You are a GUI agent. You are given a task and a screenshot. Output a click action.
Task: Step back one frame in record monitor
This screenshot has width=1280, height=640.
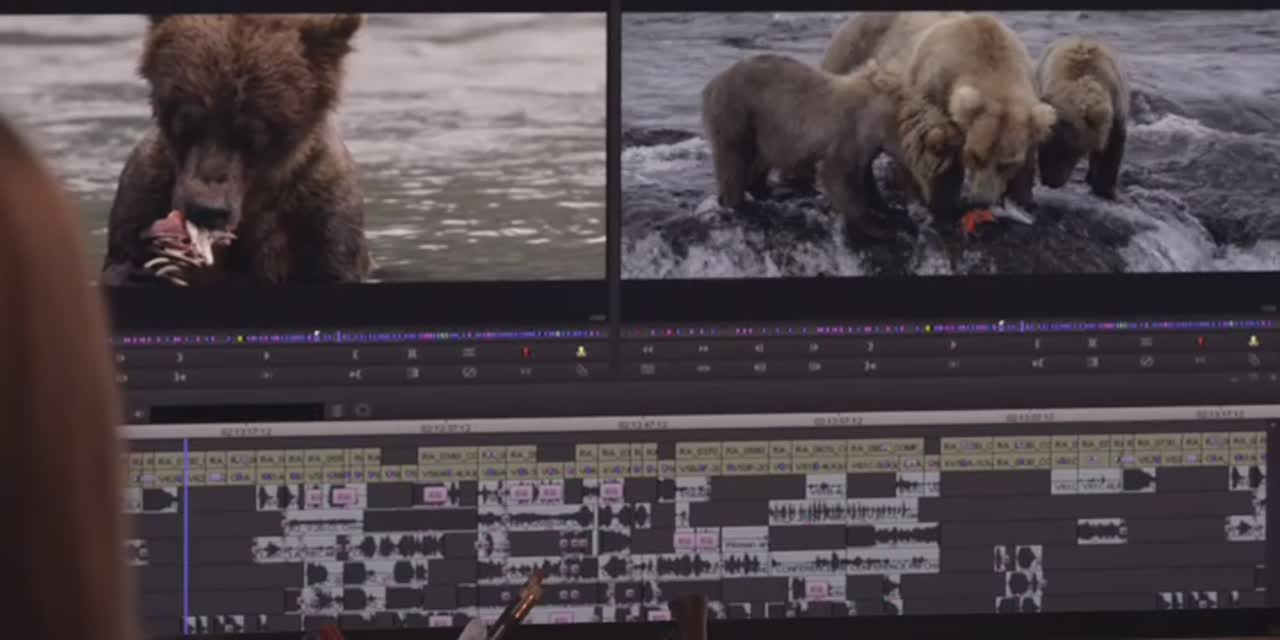pos(758,348)
